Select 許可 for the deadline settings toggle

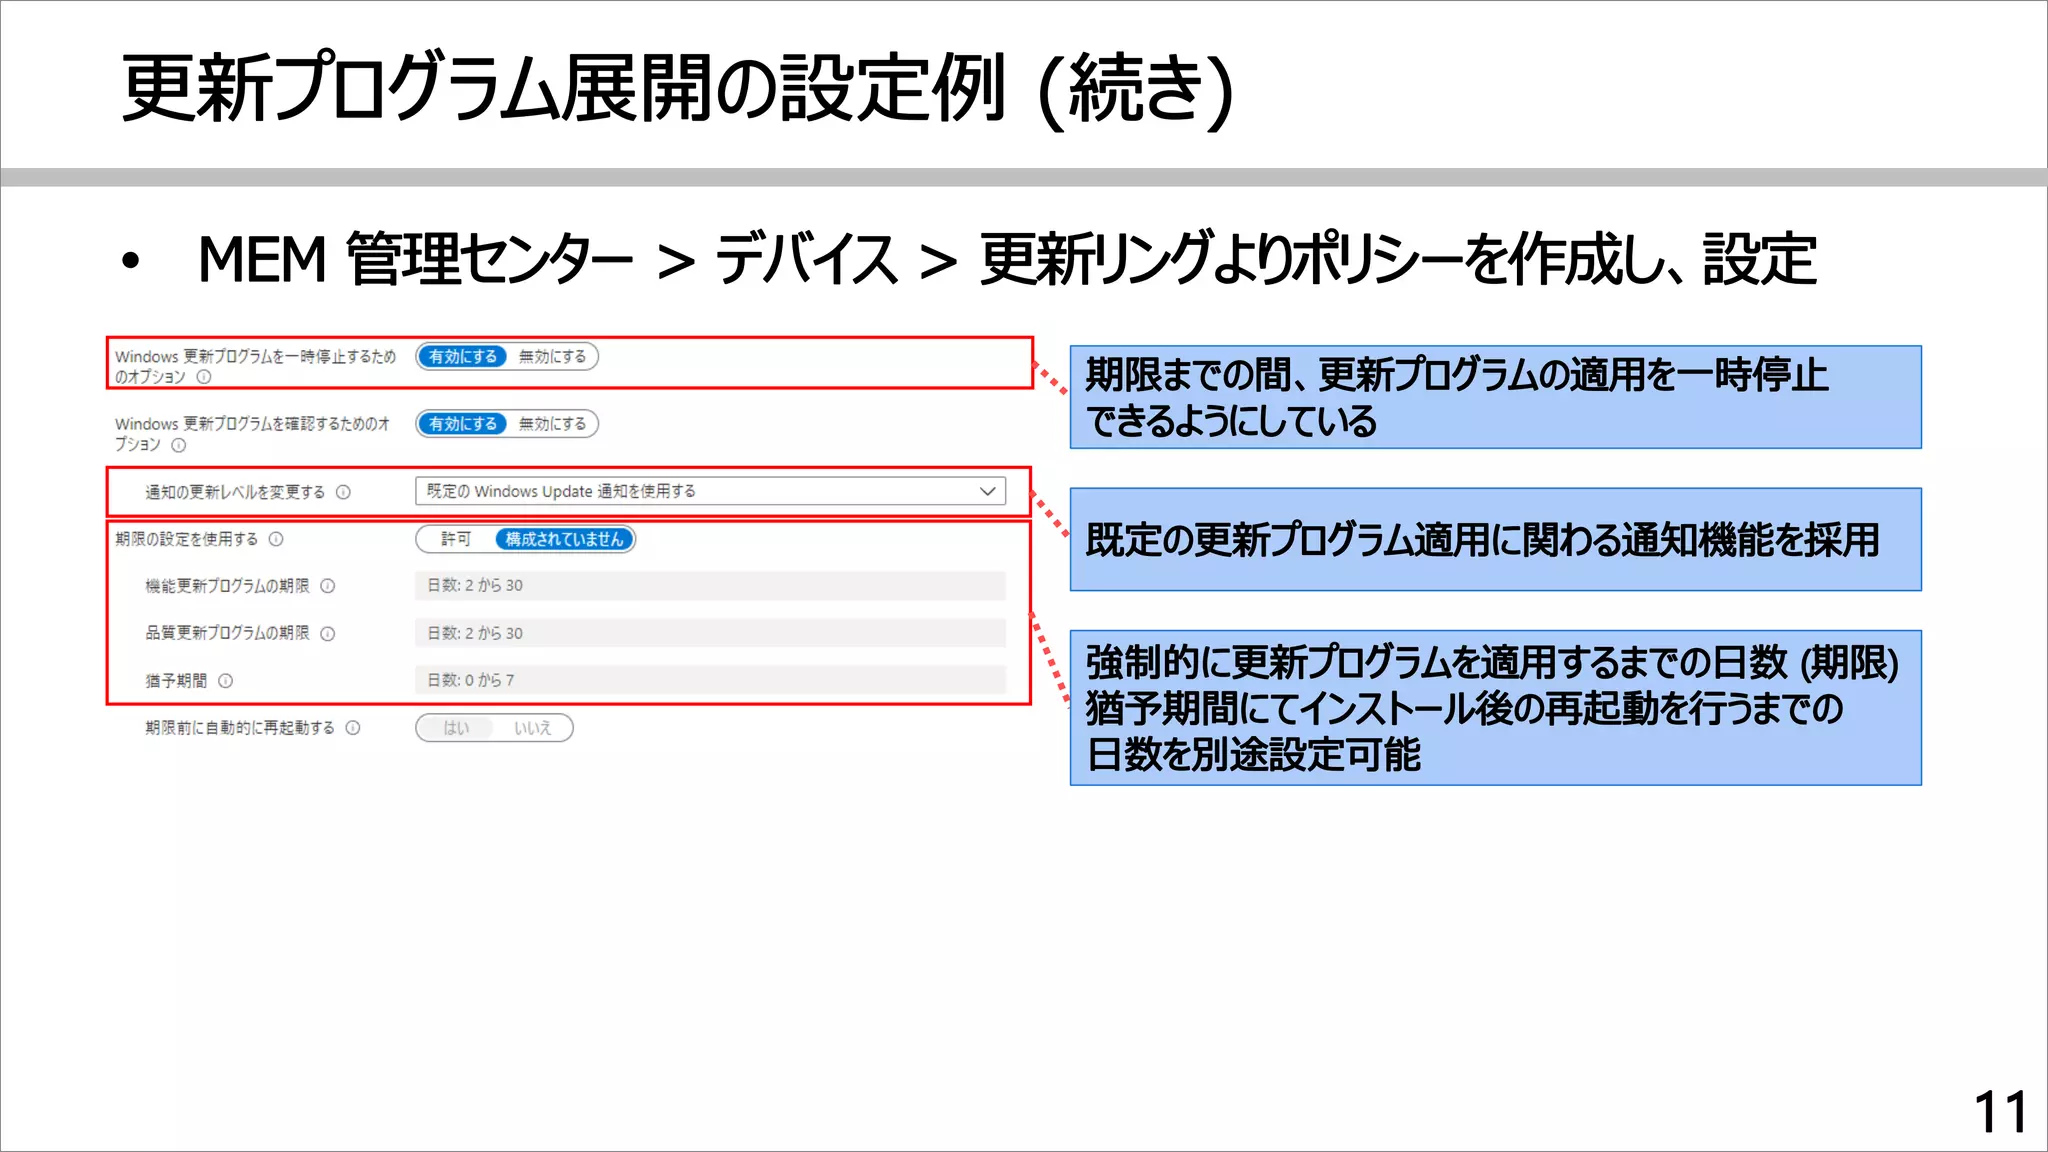click(x=456, y=540)
